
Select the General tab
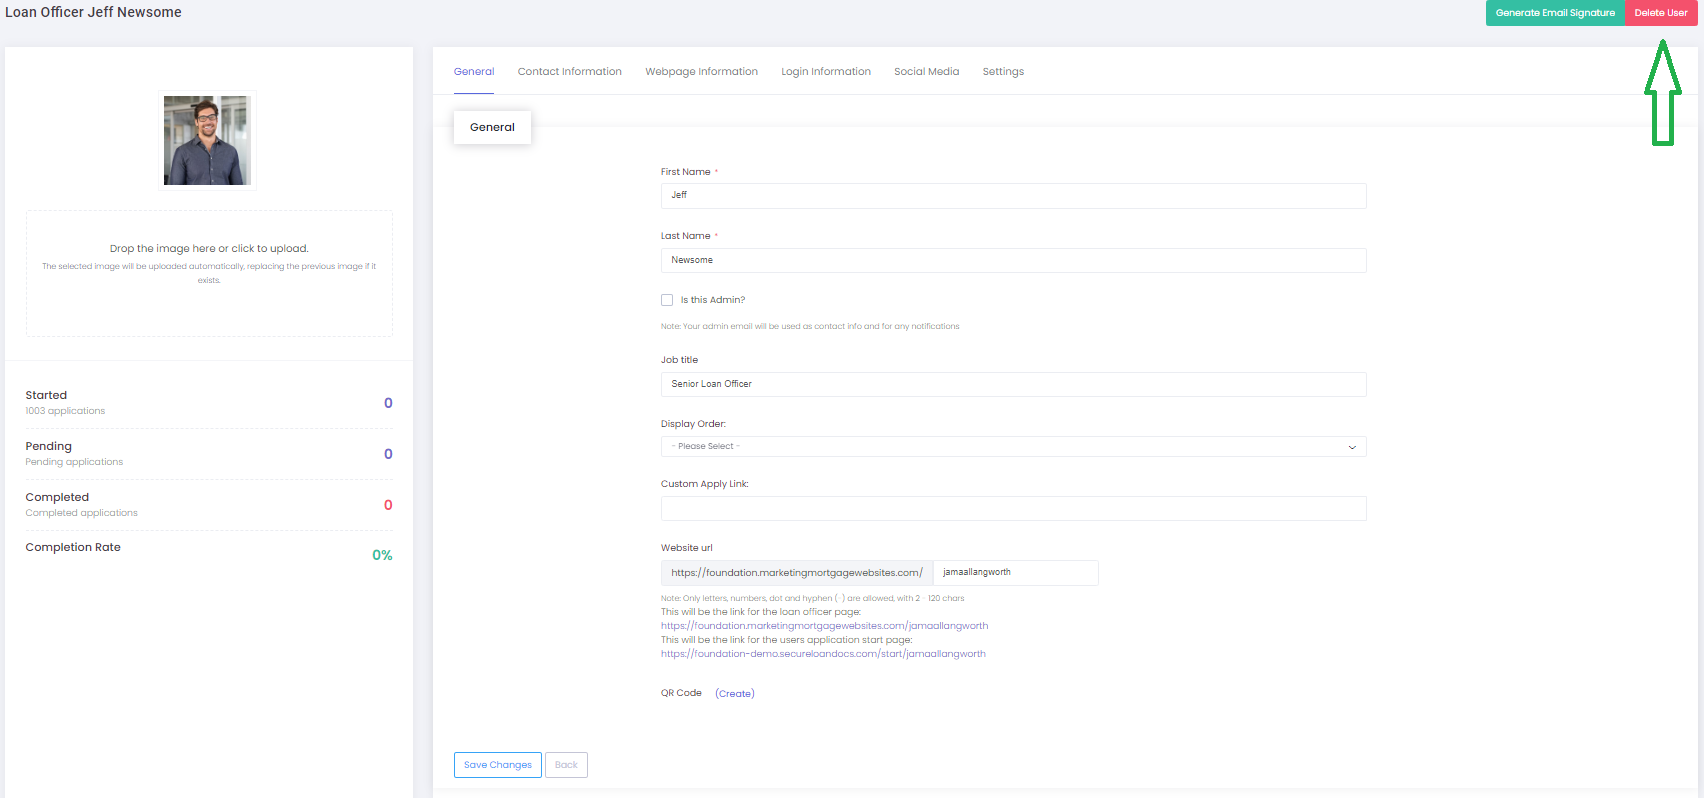click(x=473, y=72)
